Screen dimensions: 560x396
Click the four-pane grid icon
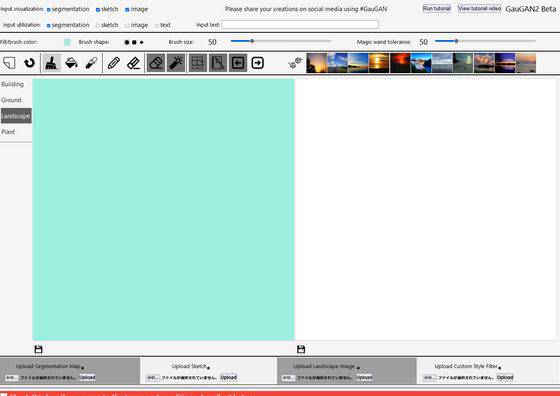click(198, 63)
